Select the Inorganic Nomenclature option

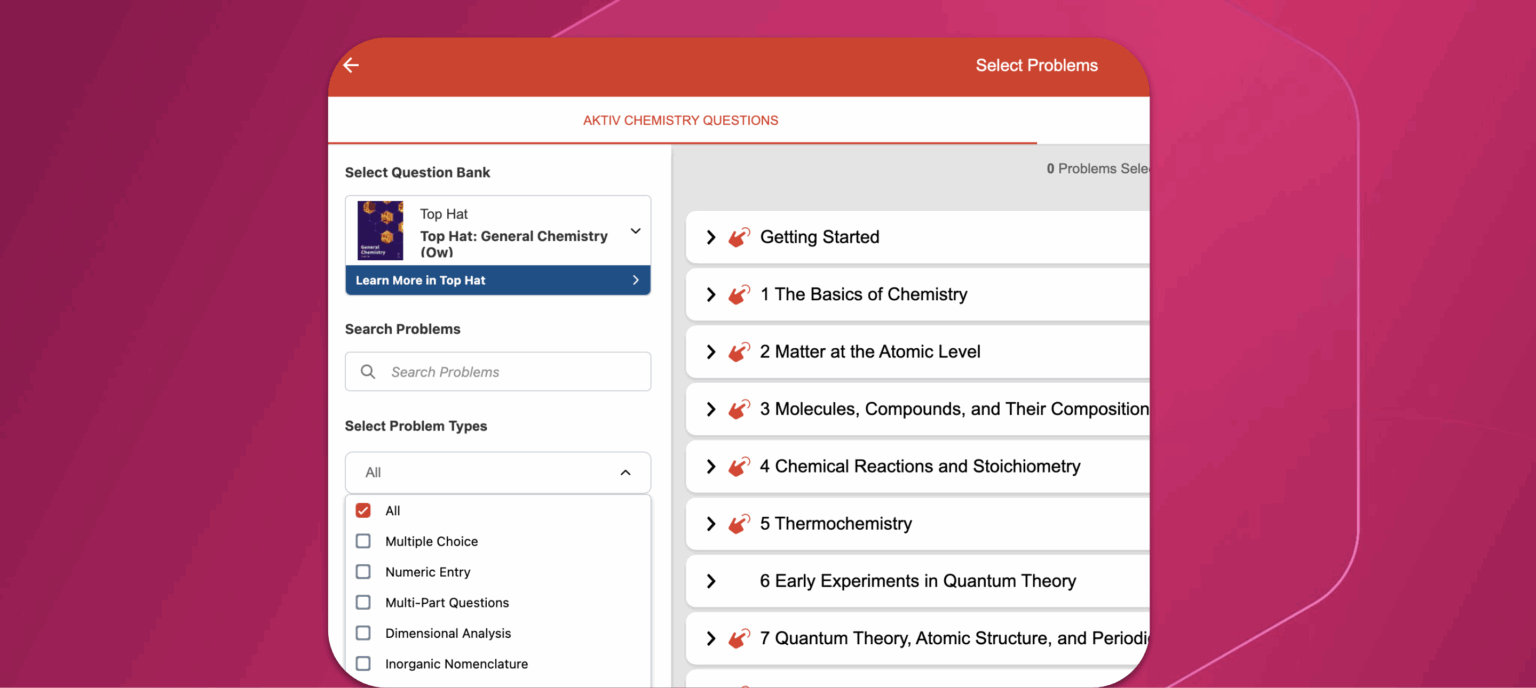point(363,663)
